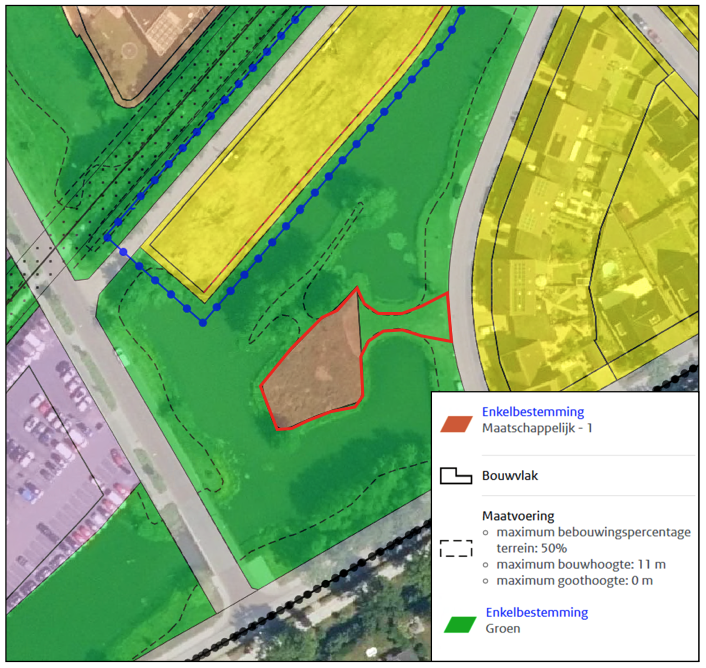Click the 'Maatschappelijk - 1' legend text
706x668 pixels.
pyautogui.click(x=537, y=428)
